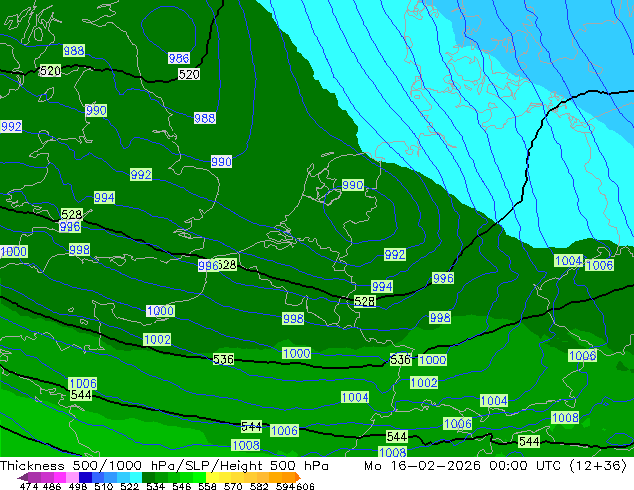Click the 1000 label right beside 536

click(x=432, y=360)
